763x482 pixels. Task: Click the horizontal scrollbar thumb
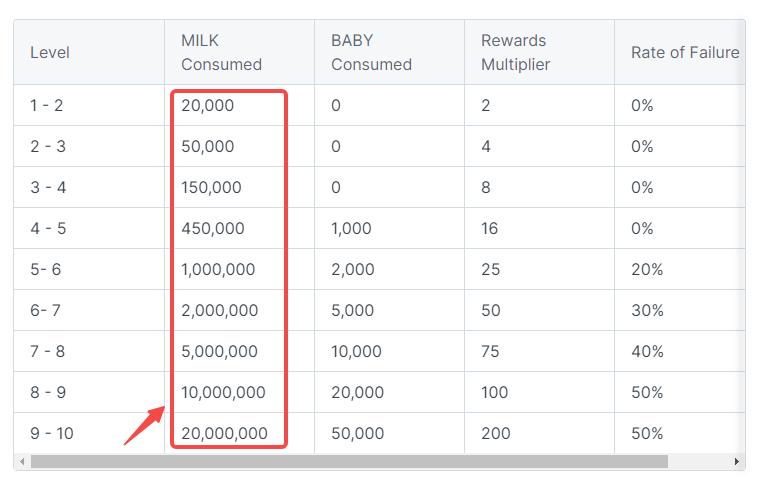(348, 462)
